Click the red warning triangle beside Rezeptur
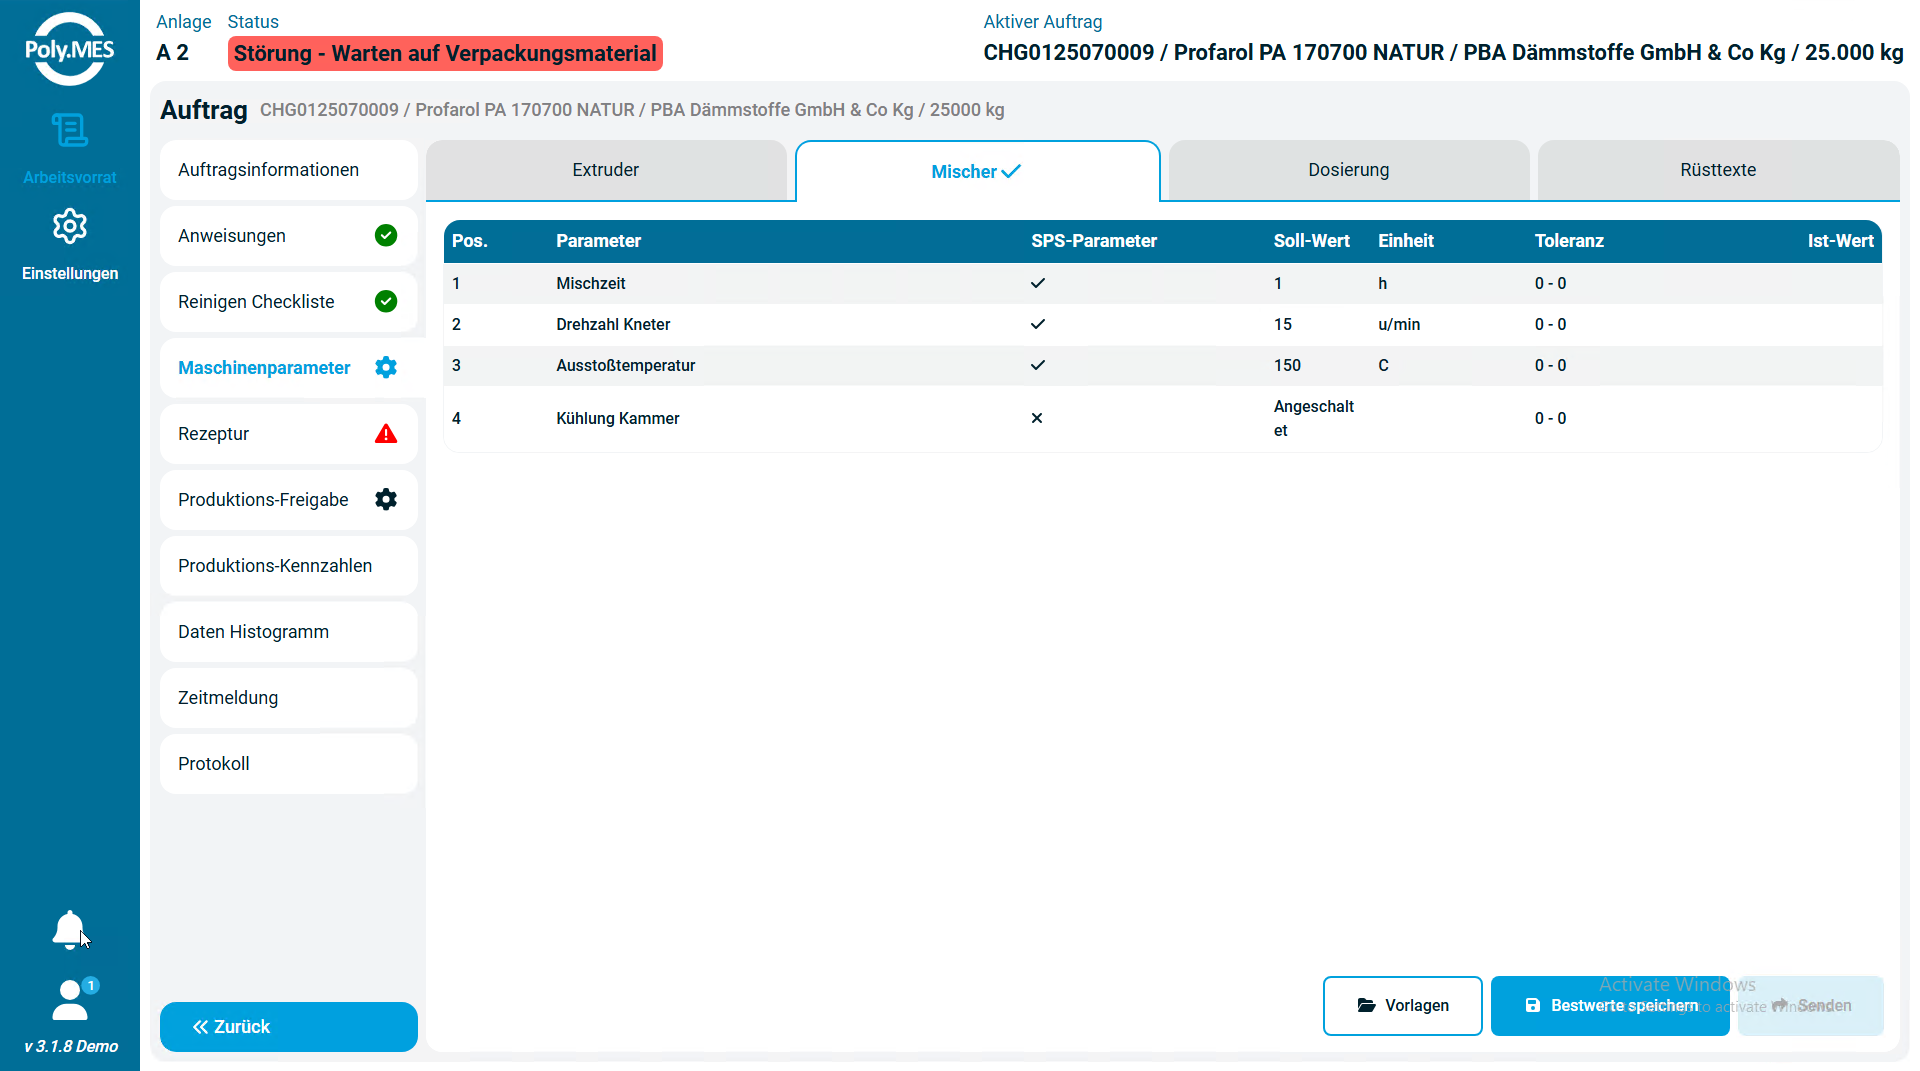1920x1071 pixels. coord(386,433)
